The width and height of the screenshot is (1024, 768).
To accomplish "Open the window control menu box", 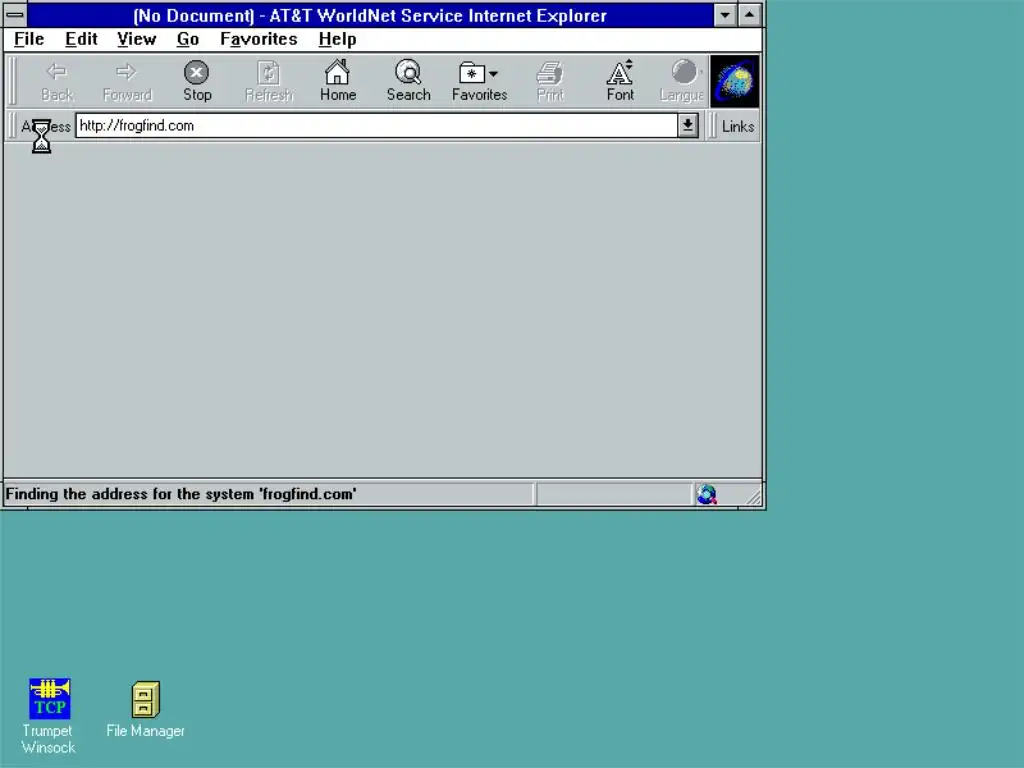I will click(x=15, y=15).
